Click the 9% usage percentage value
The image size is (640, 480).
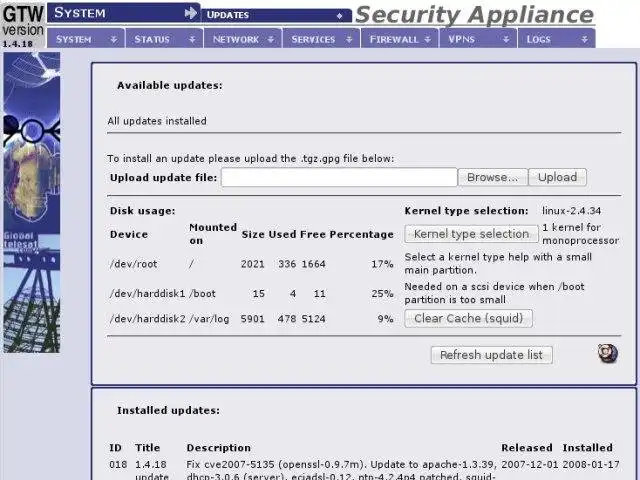coord(385,319)
